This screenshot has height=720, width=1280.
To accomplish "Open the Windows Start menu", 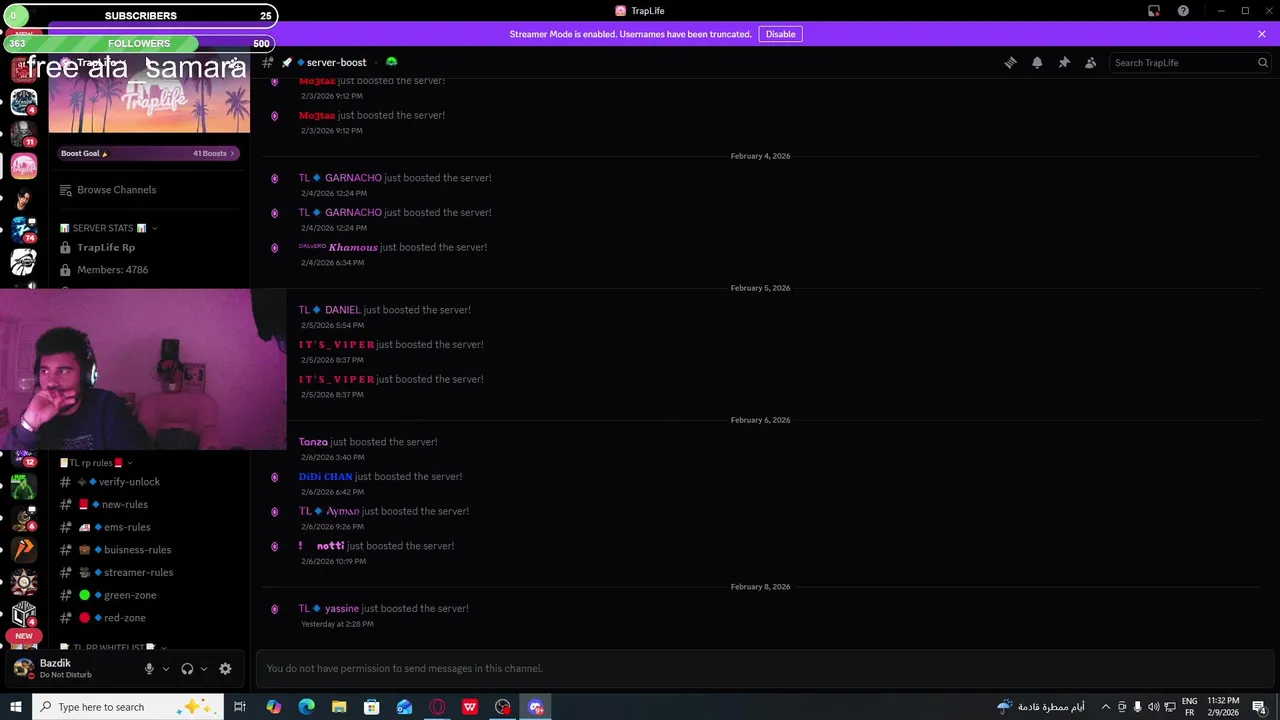I will click(x=16, y=707).
